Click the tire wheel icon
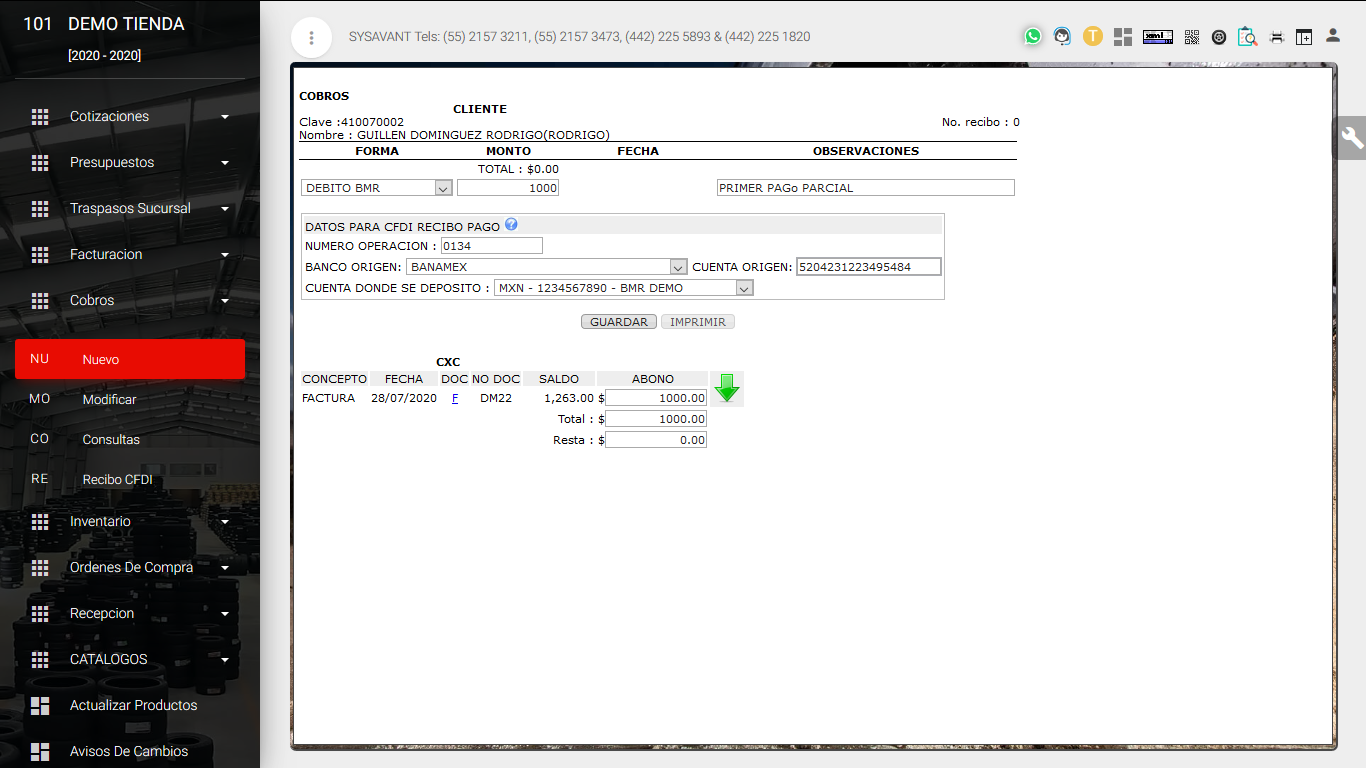The width and height of the screenshot is (1366, 768). coord(1219,37)
